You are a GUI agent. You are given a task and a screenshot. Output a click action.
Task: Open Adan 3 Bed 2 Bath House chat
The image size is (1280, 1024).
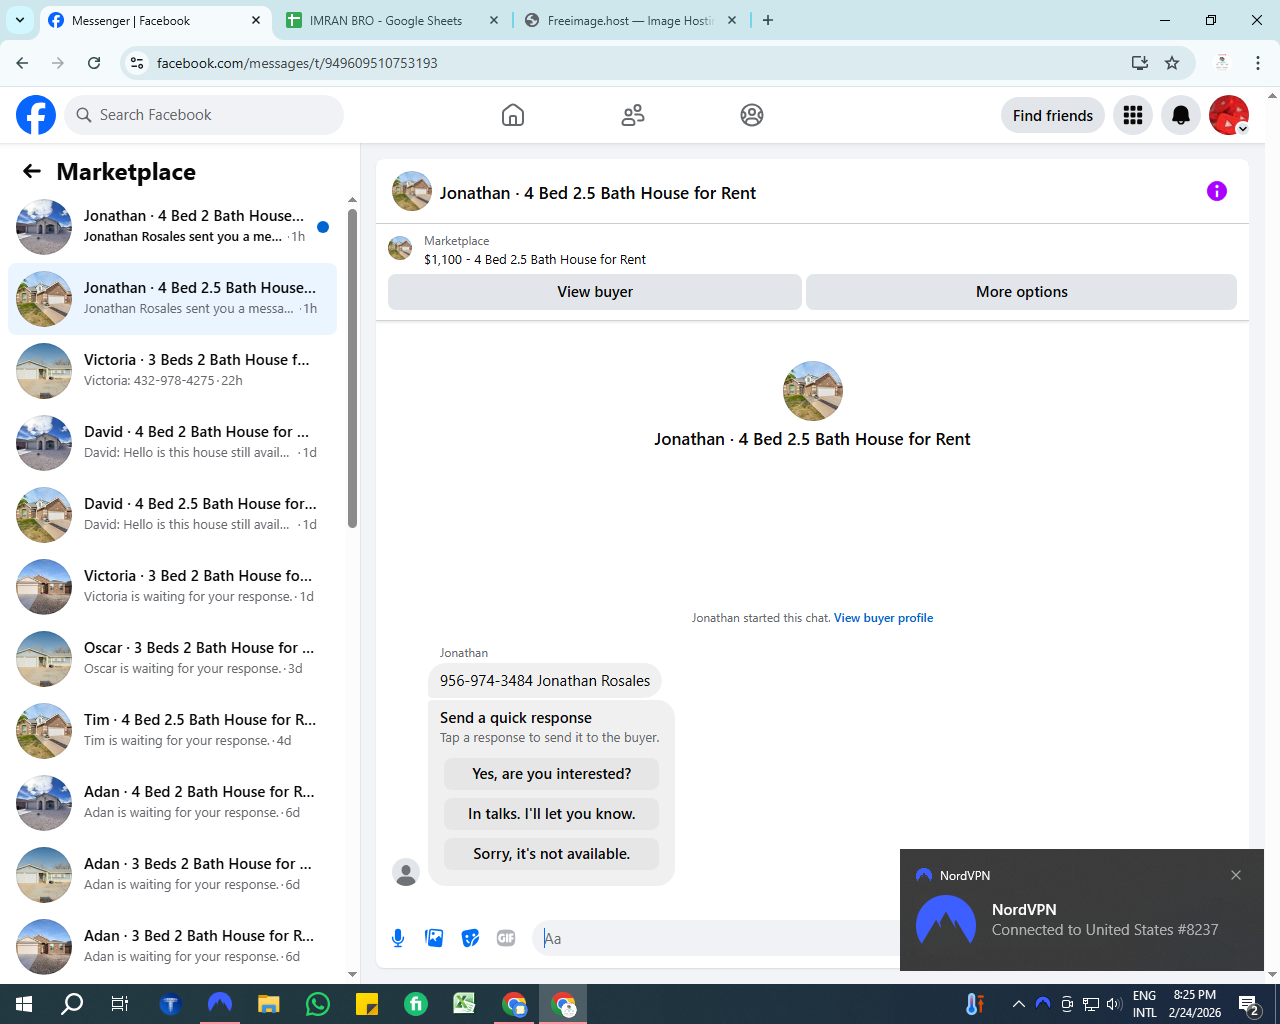[172, 947]
